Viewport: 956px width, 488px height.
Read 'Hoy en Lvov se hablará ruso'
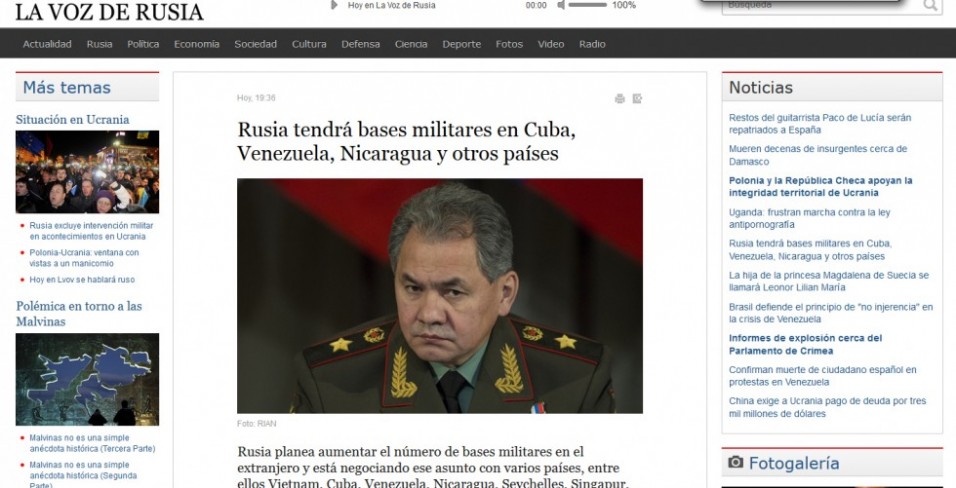pyautogui.click(x=82, y=279)
